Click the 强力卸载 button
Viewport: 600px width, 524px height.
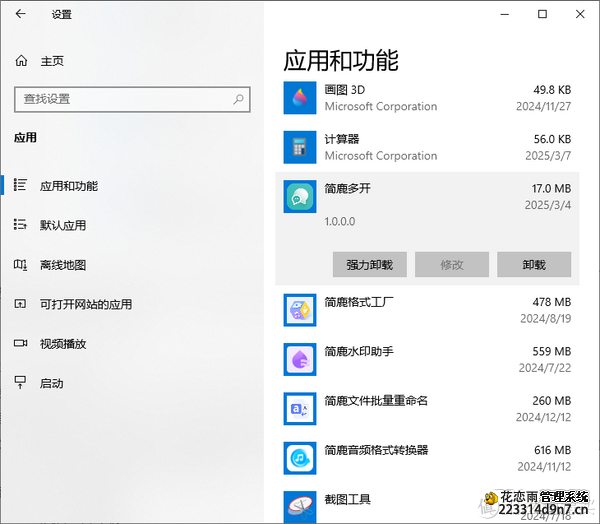370,264
